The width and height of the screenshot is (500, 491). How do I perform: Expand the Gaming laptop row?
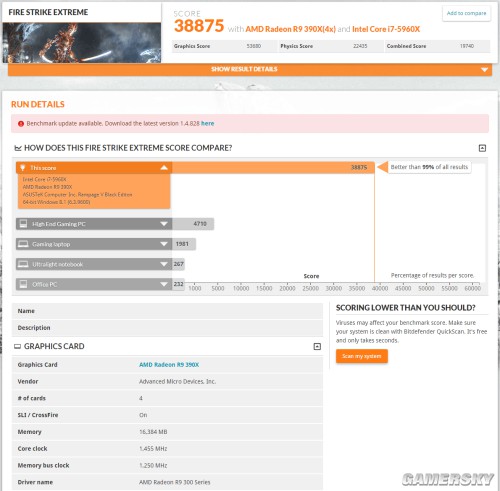[164, 244]
